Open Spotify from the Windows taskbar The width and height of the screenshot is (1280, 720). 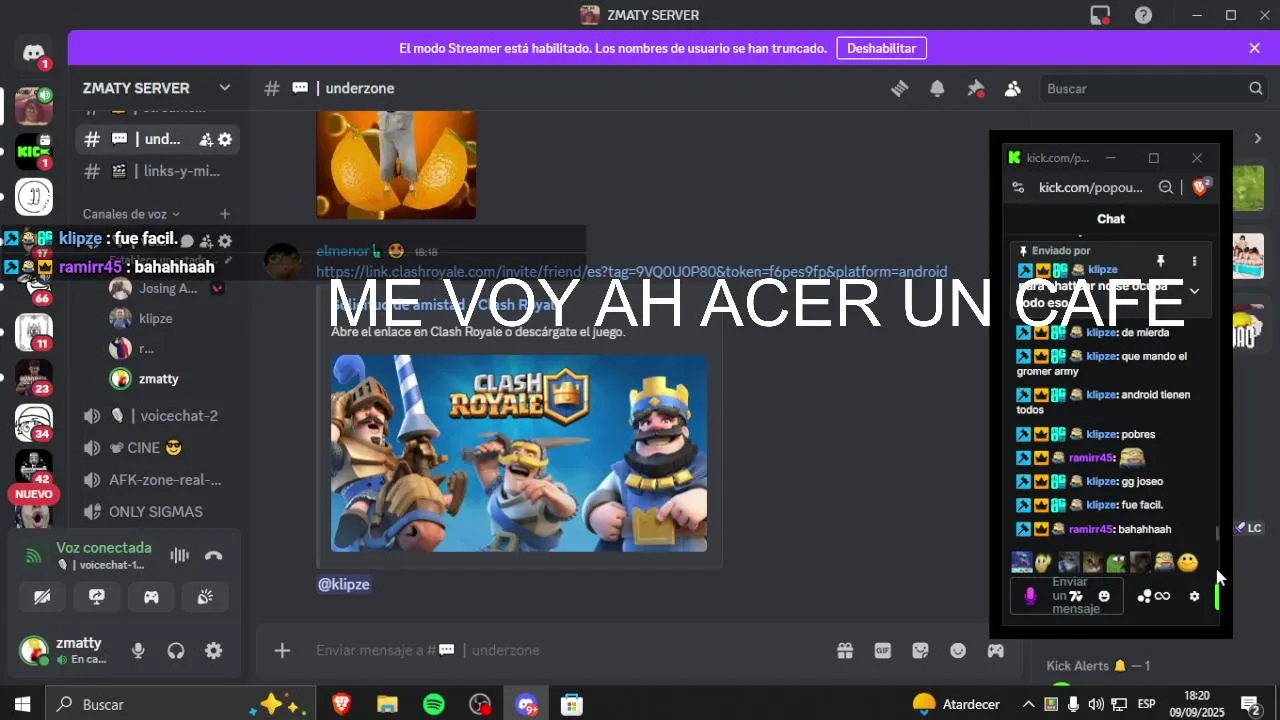[x=433, y=704]
